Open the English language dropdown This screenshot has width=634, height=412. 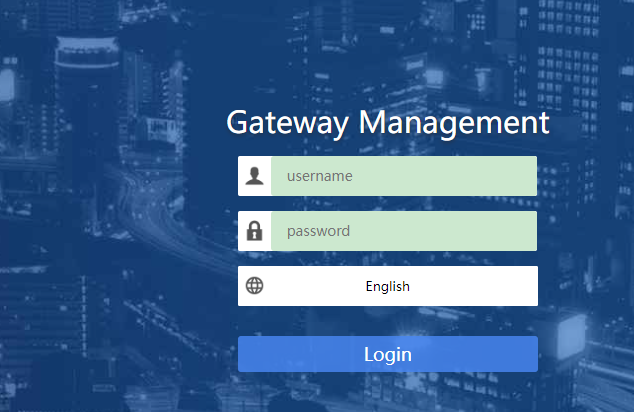coord(388,286)
